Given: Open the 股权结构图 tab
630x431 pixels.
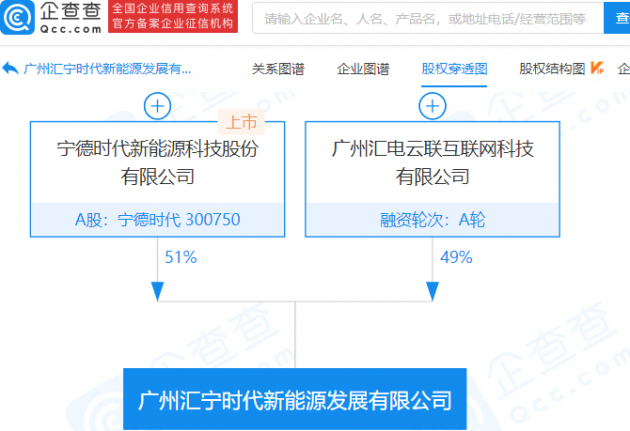Looking at the screenshot, I should [552, 69].
